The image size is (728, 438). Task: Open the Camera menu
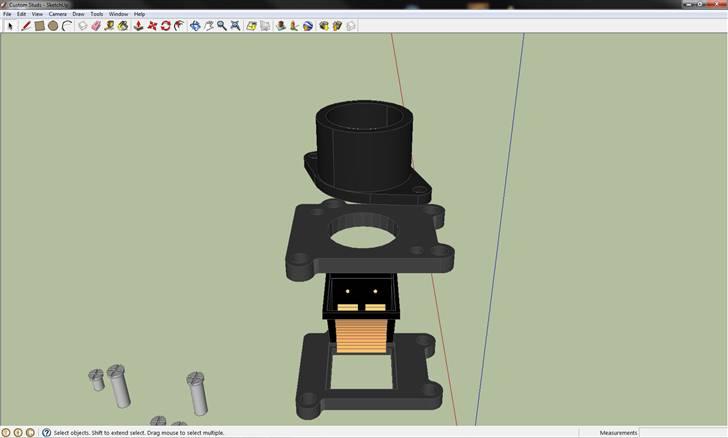pos(58,15)
